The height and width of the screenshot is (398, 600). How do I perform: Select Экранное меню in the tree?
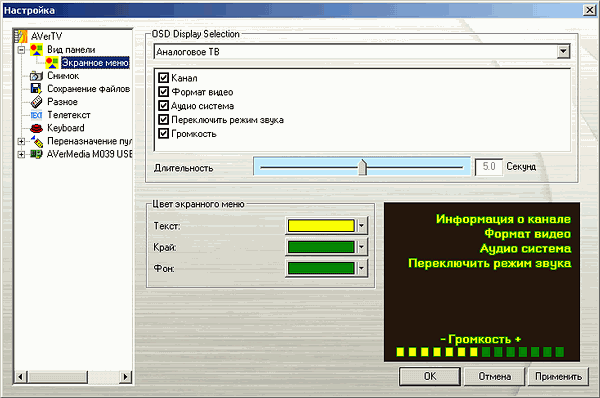point(95,63)
